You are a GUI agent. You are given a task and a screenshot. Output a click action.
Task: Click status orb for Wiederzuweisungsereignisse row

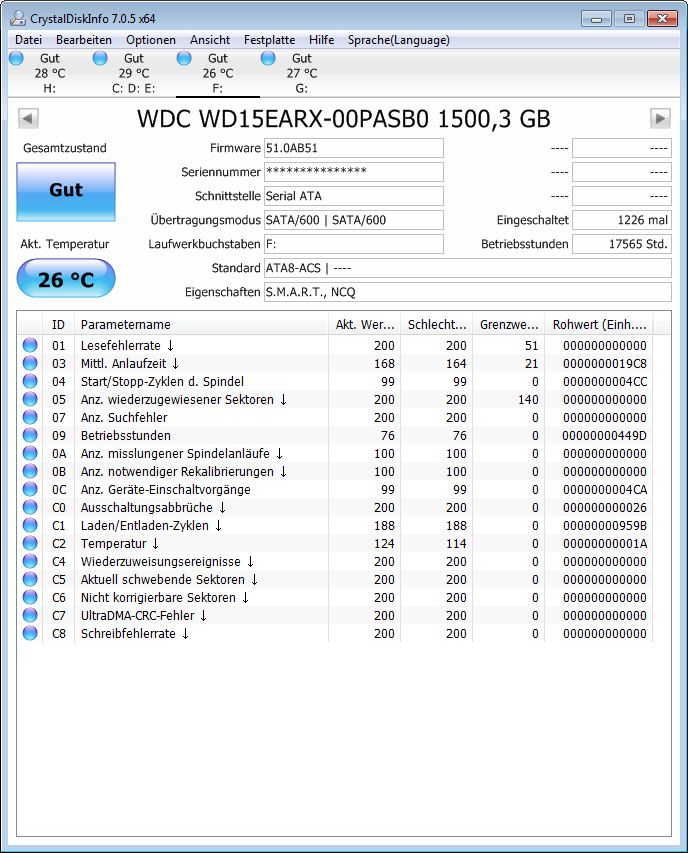(x=30, y=561)
